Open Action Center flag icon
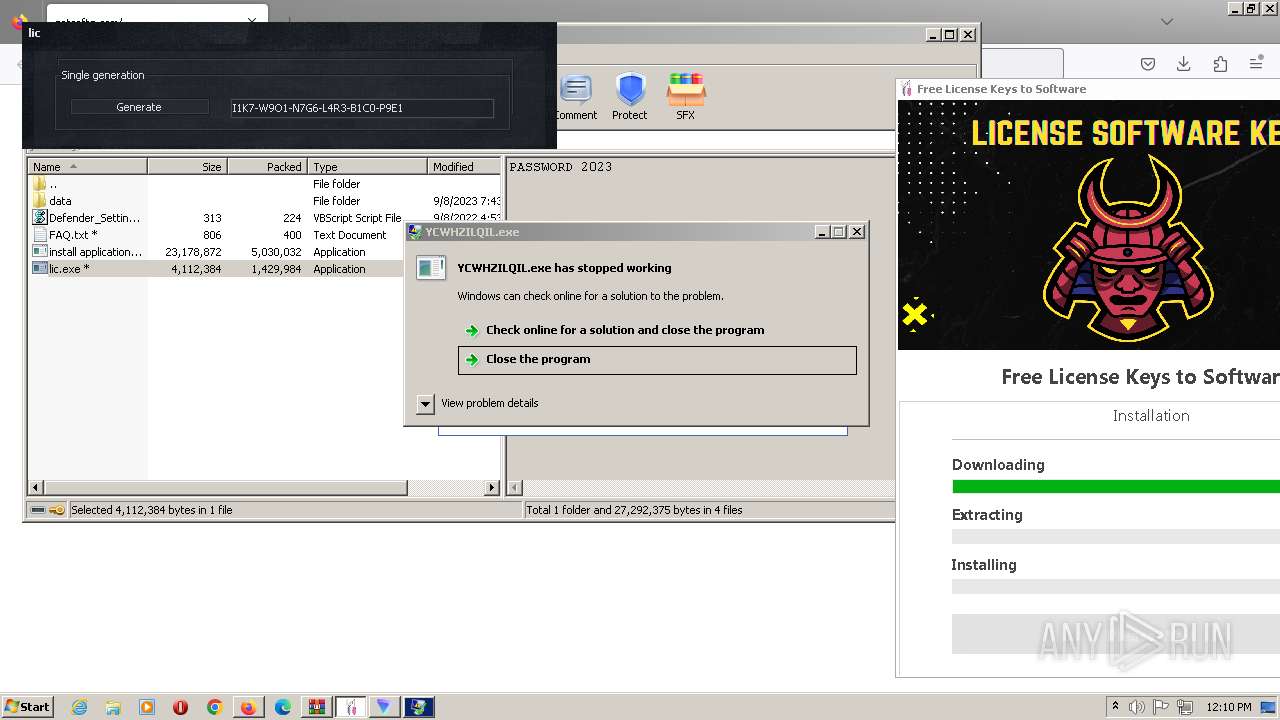 1162,707
